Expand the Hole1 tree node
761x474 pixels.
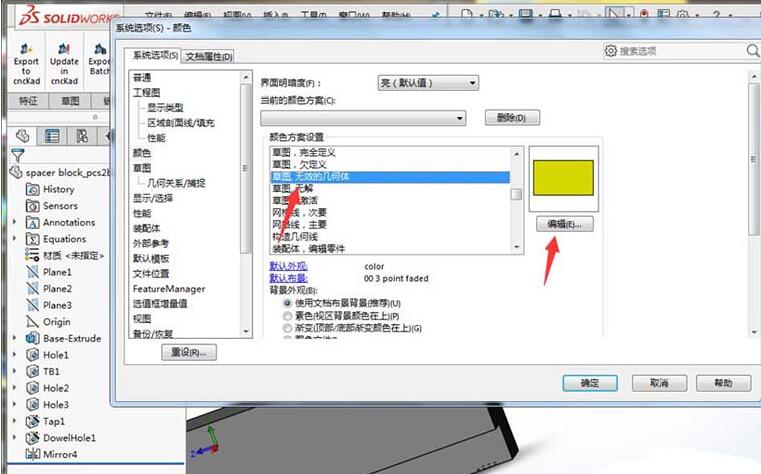pyautogui.click(x=15, y=355)
